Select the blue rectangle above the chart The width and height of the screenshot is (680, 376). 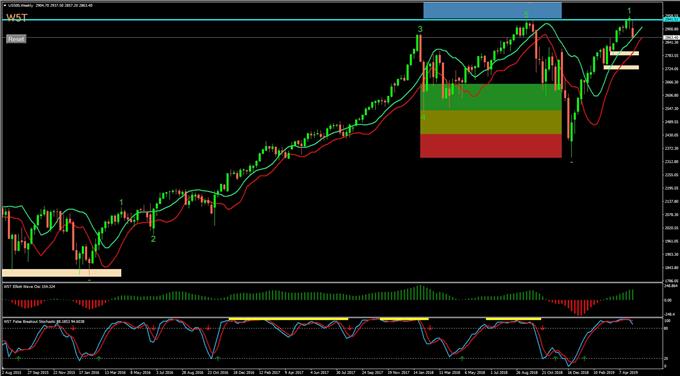click(x=492, y=10)
